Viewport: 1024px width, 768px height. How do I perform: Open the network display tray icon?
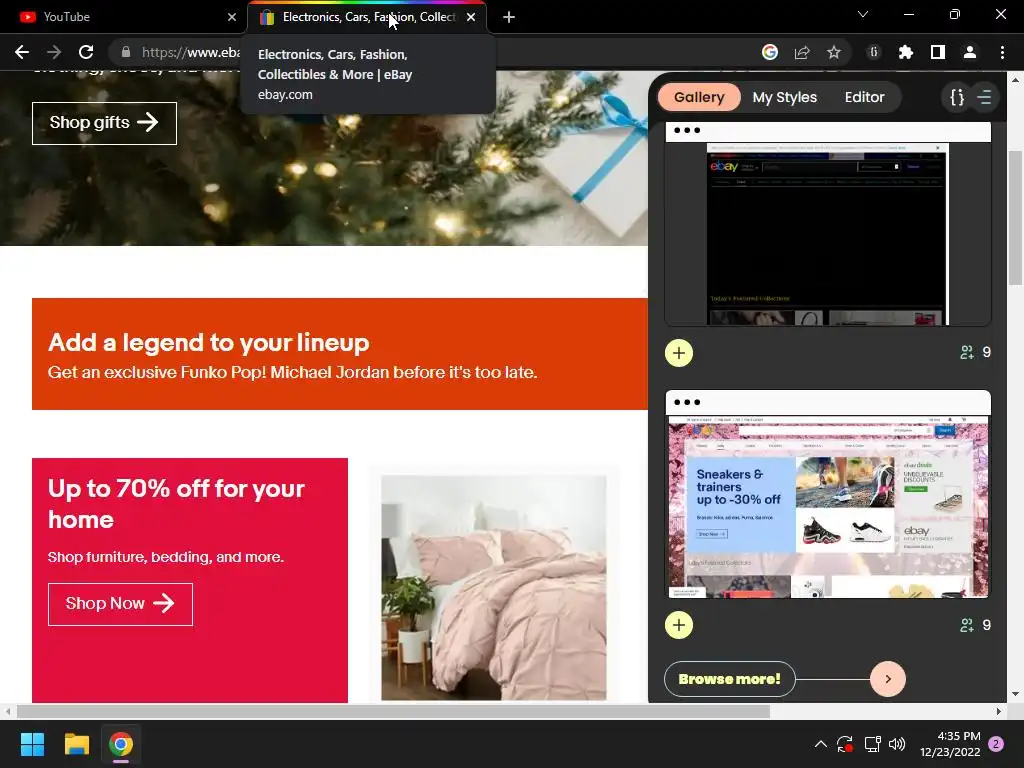point(872,744)
